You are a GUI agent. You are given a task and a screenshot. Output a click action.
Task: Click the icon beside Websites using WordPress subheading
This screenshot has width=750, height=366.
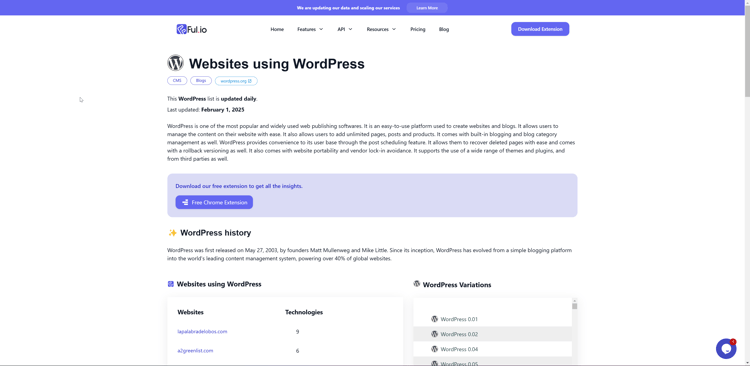coord(171,284)
